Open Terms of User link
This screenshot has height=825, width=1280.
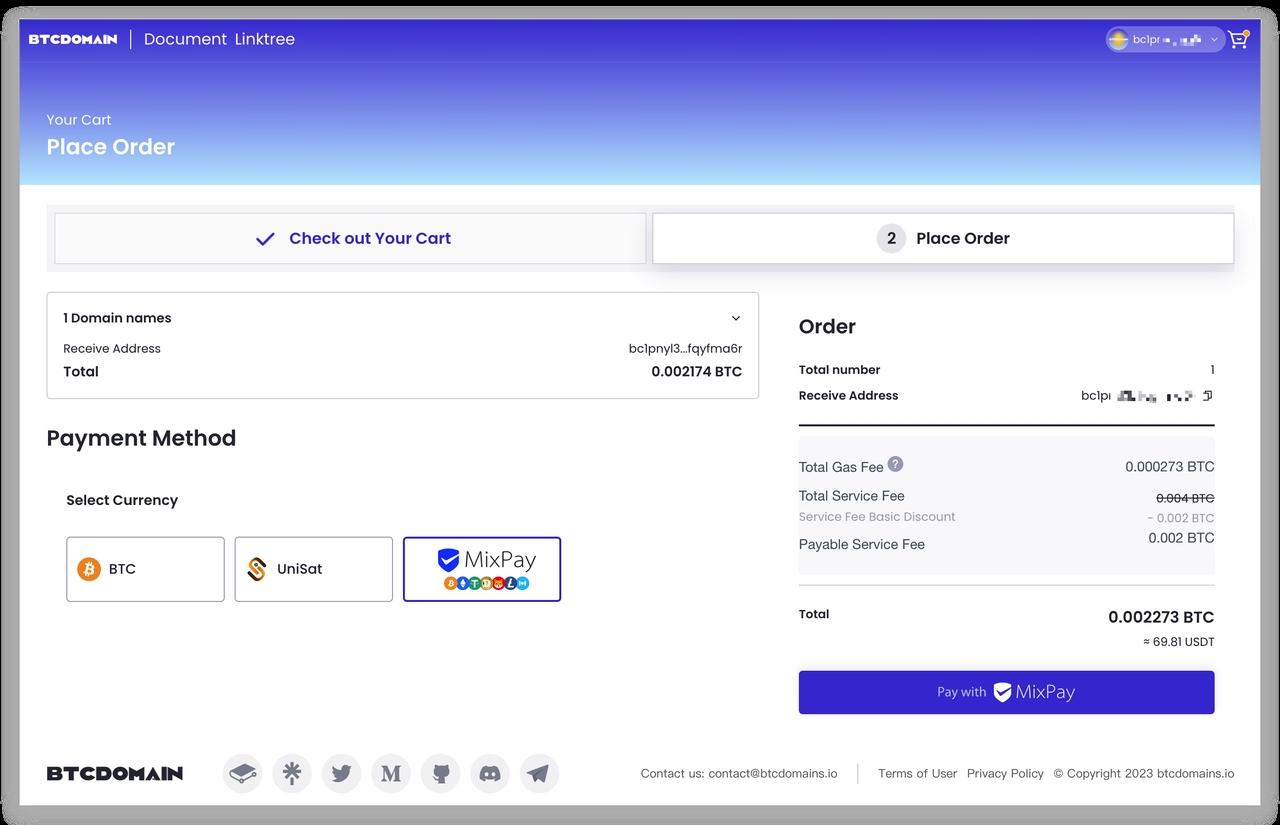tap(917, 773)
